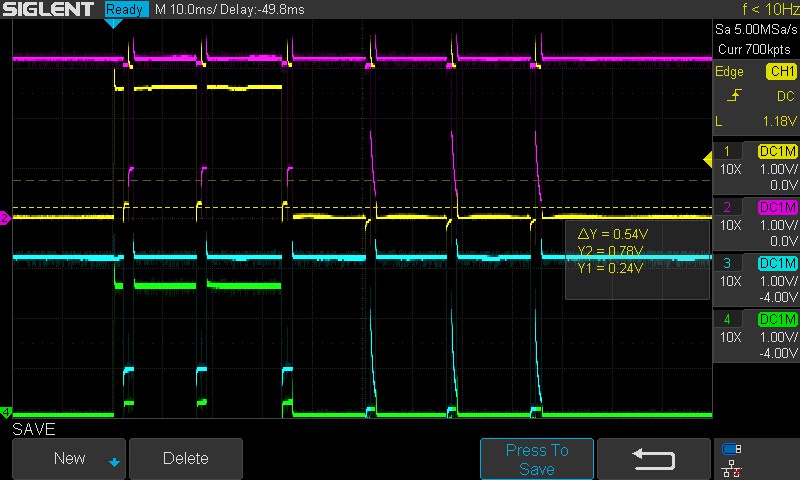Click the network connection status icon
Screen dimensions: 800x480
[731, 467]
